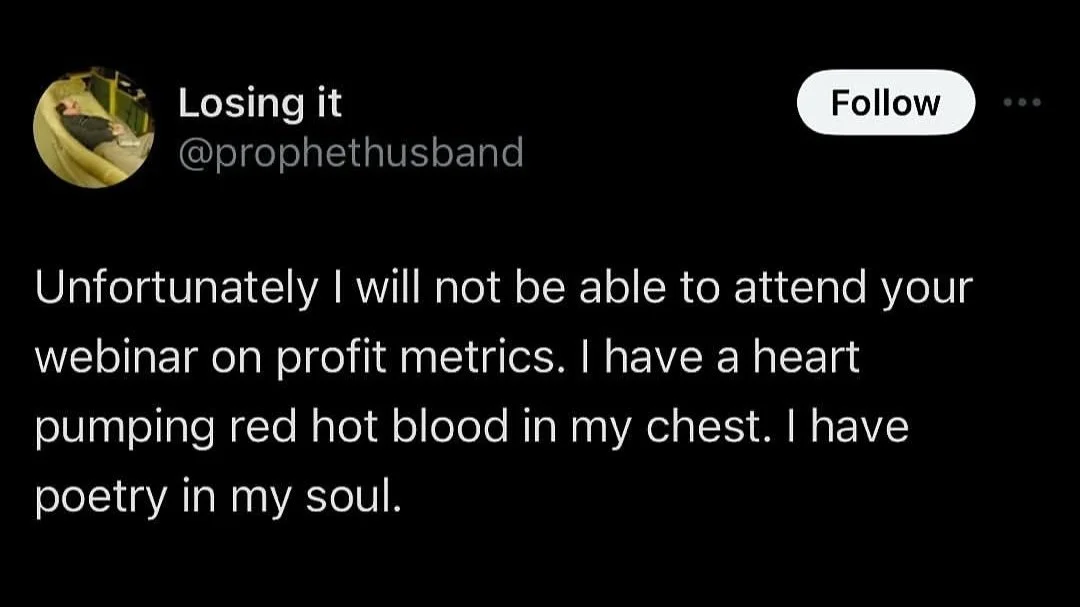Open the @prophethusband handle link
This screenshot has height=607, width=1080.
pos(350,153)
